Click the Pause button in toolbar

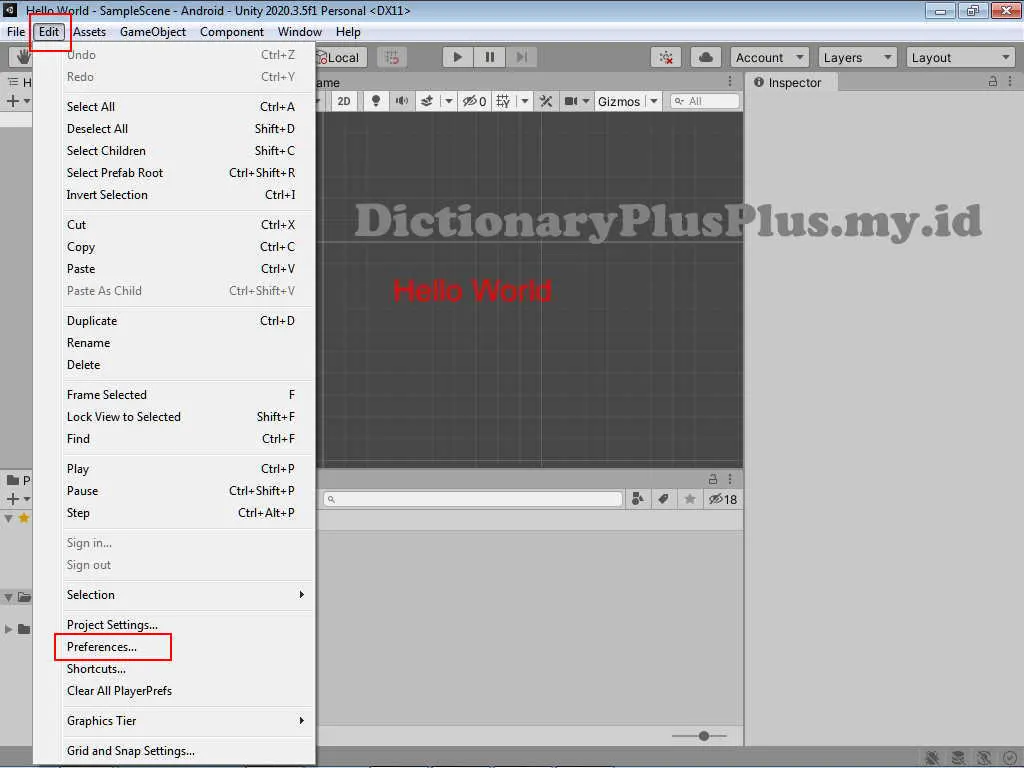490,57
